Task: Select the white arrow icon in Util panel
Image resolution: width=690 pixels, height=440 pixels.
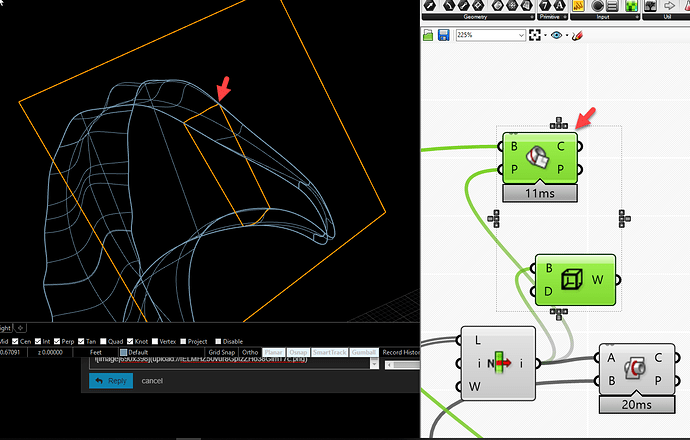Action: tap(669, 5)
